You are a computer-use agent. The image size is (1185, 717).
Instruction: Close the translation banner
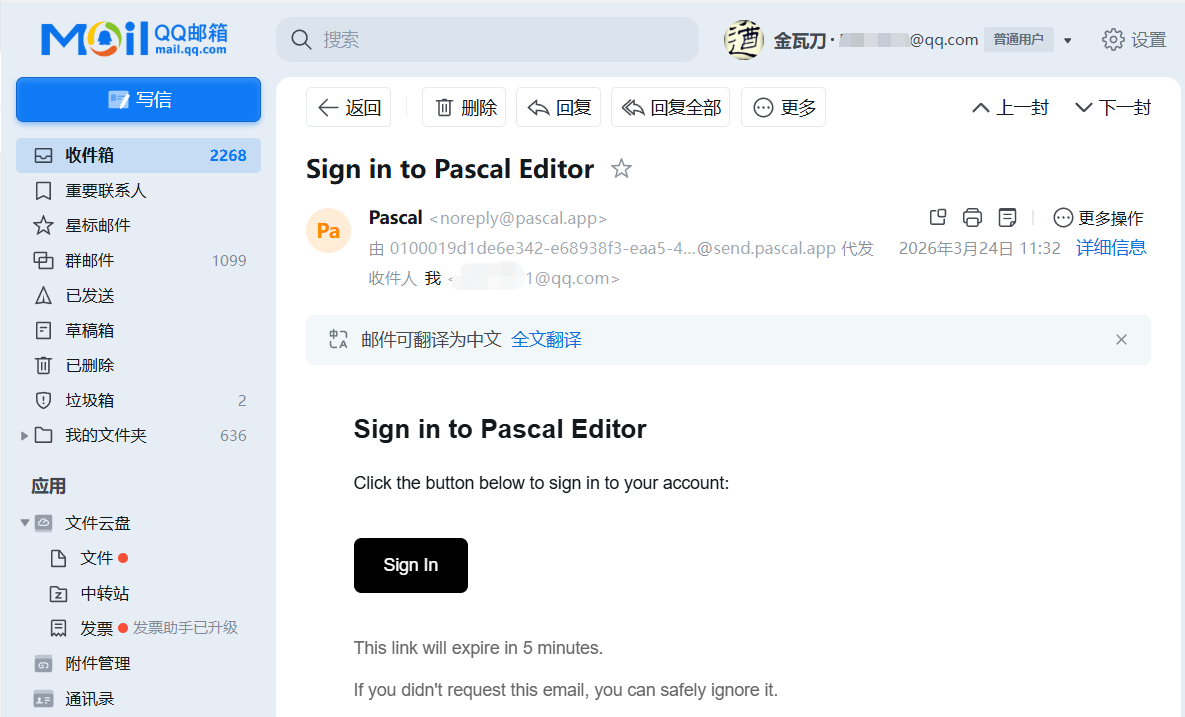click(x=1121, y=340)
